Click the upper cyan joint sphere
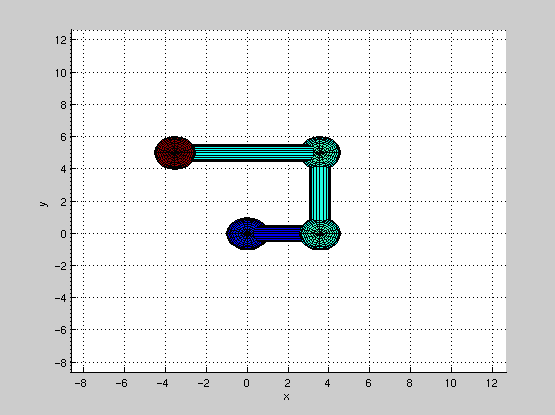 click(320, 152)
